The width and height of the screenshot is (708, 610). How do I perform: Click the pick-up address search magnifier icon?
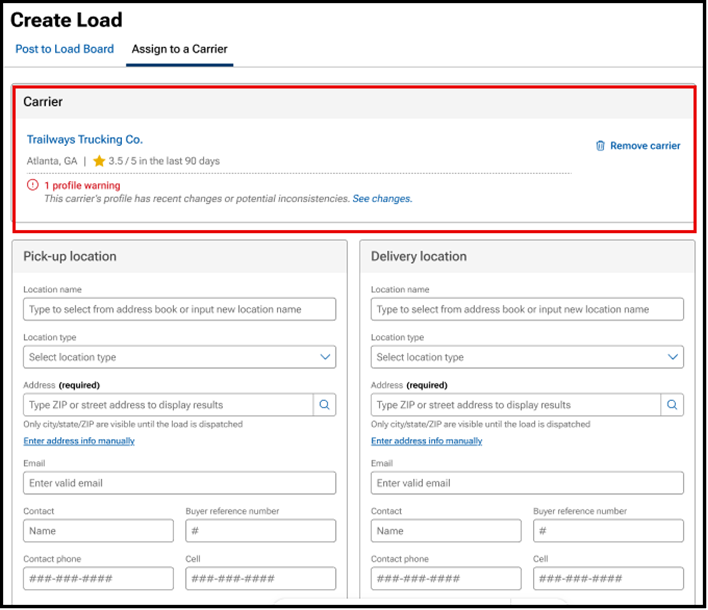pos(325,405)
